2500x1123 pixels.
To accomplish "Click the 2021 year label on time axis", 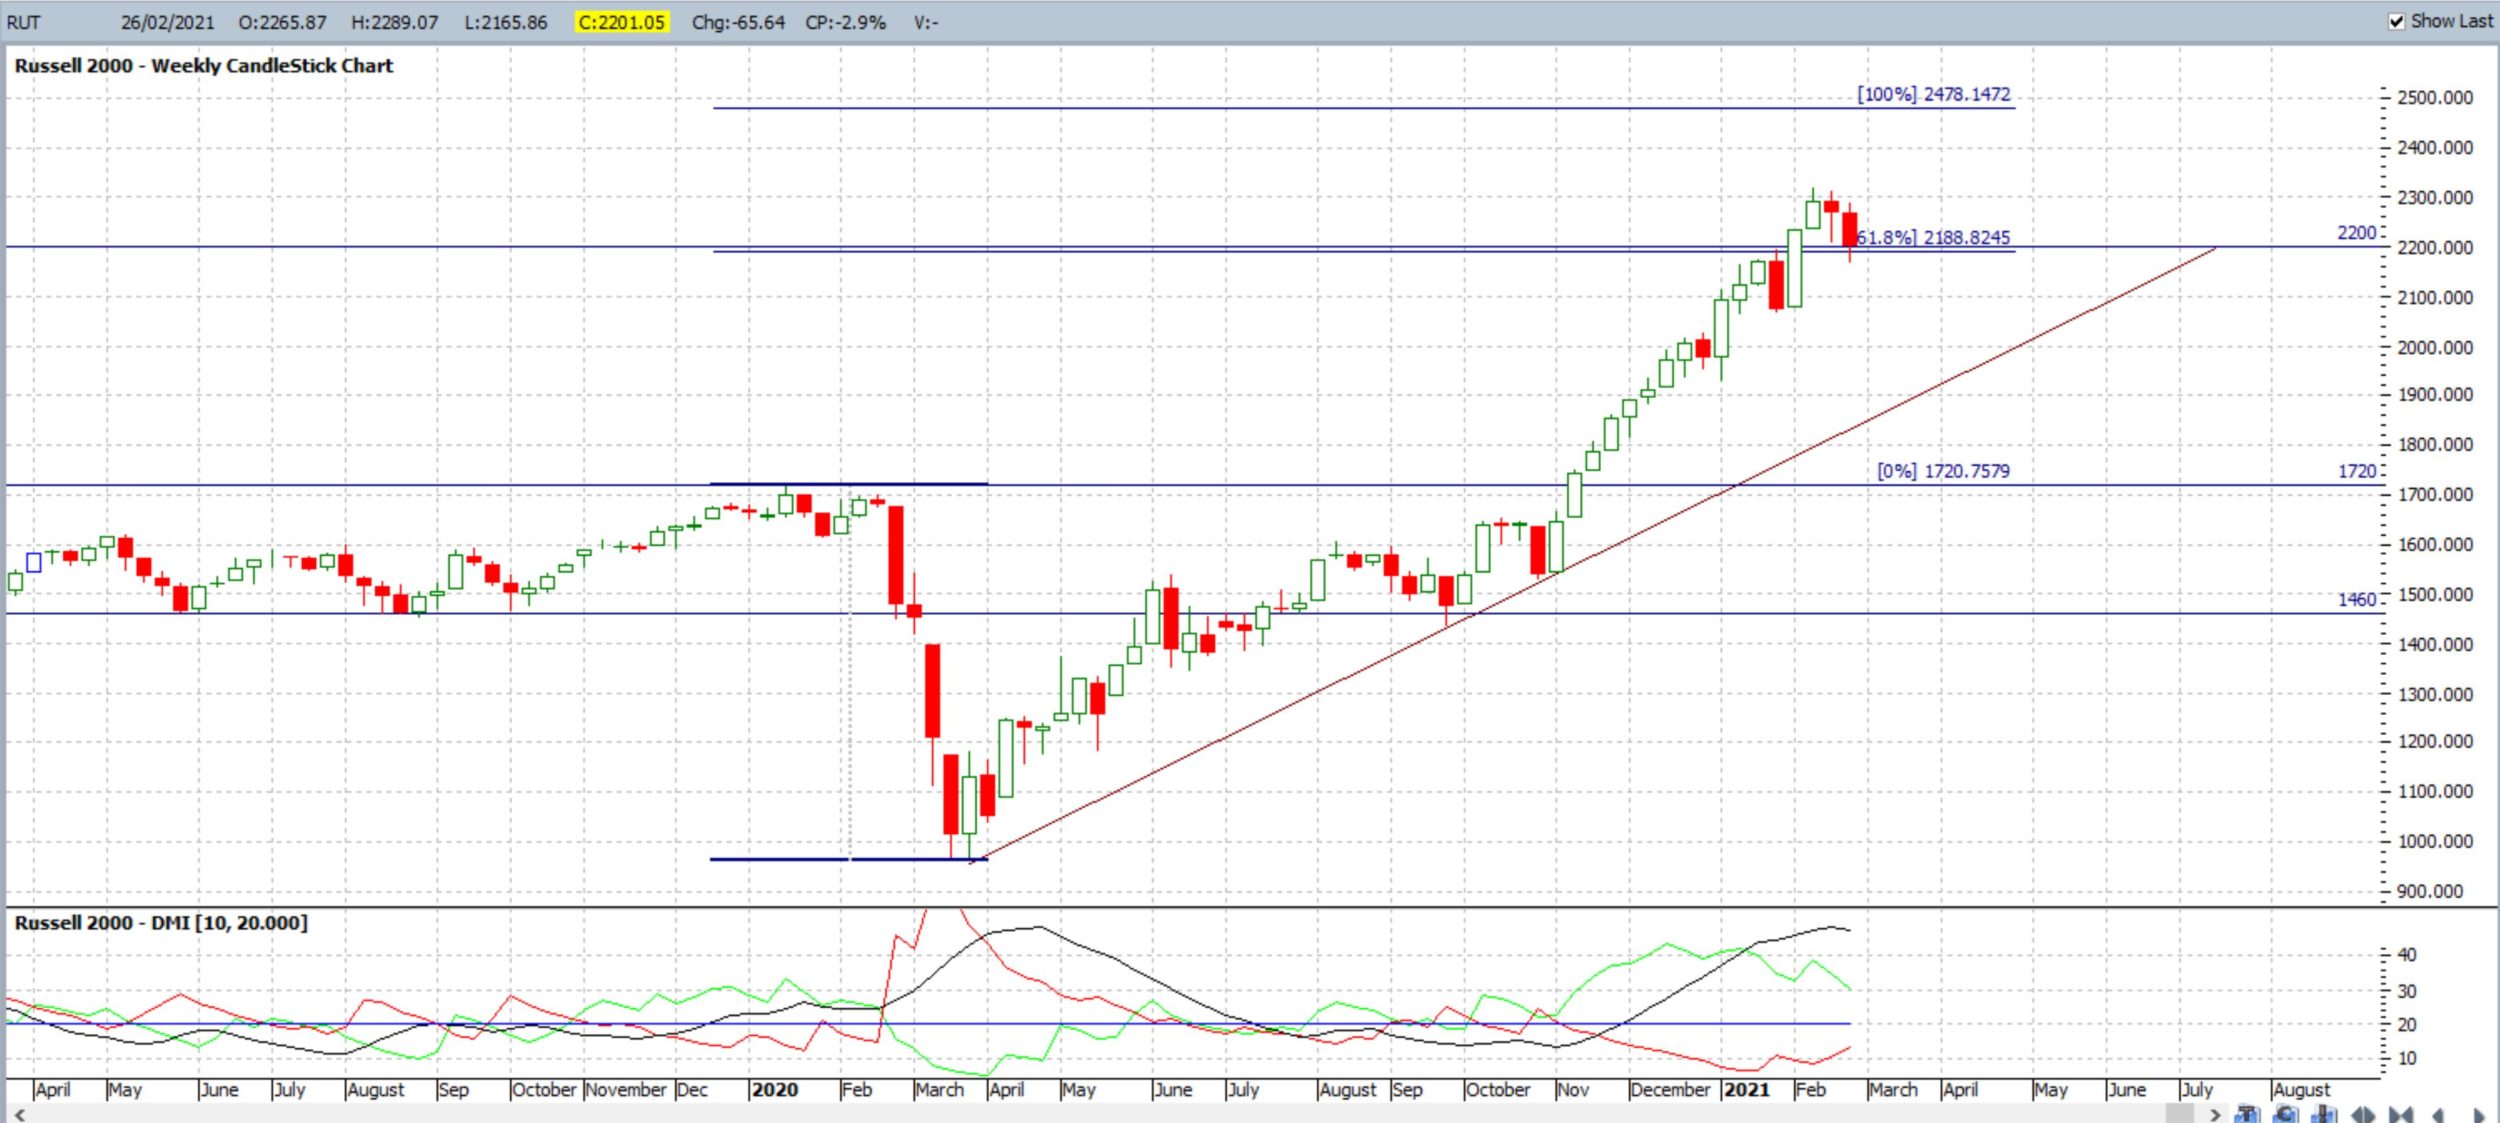I will tap(1746, 1089).
